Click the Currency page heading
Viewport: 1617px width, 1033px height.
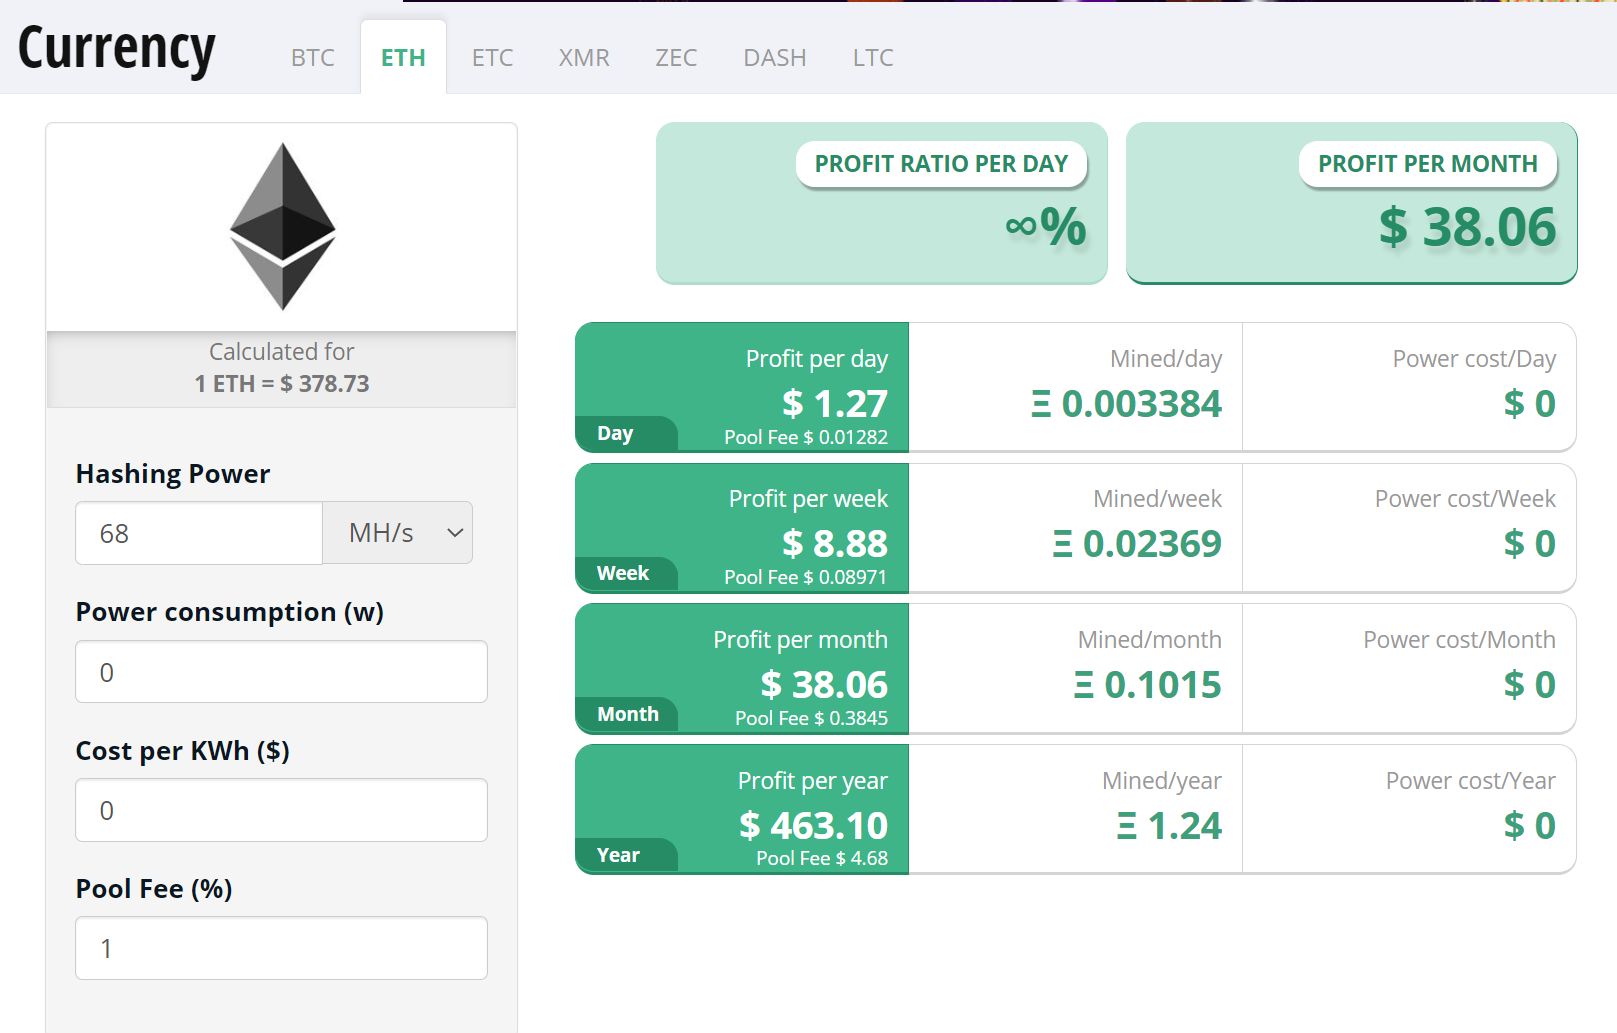click(x=117, y=48)
